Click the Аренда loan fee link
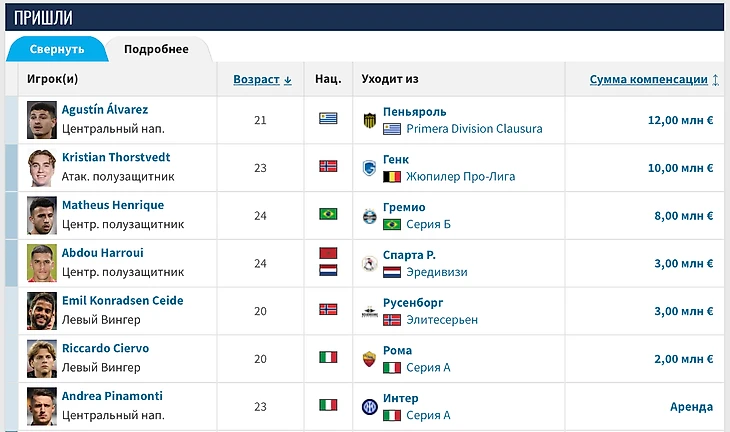Screen dimensions: 730x432 click(691, 407)
